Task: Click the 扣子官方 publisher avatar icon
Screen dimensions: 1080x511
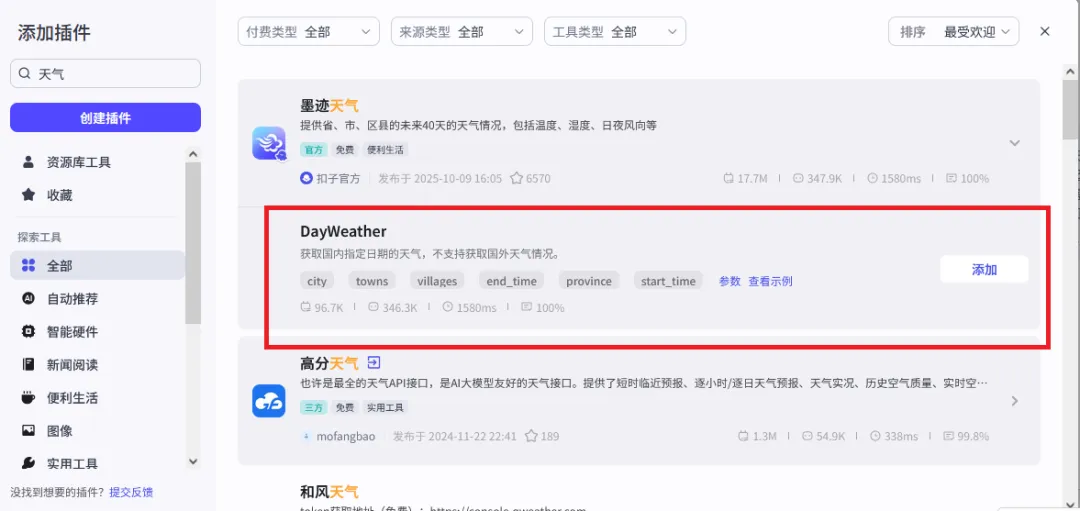Action: tap(307, 178)
